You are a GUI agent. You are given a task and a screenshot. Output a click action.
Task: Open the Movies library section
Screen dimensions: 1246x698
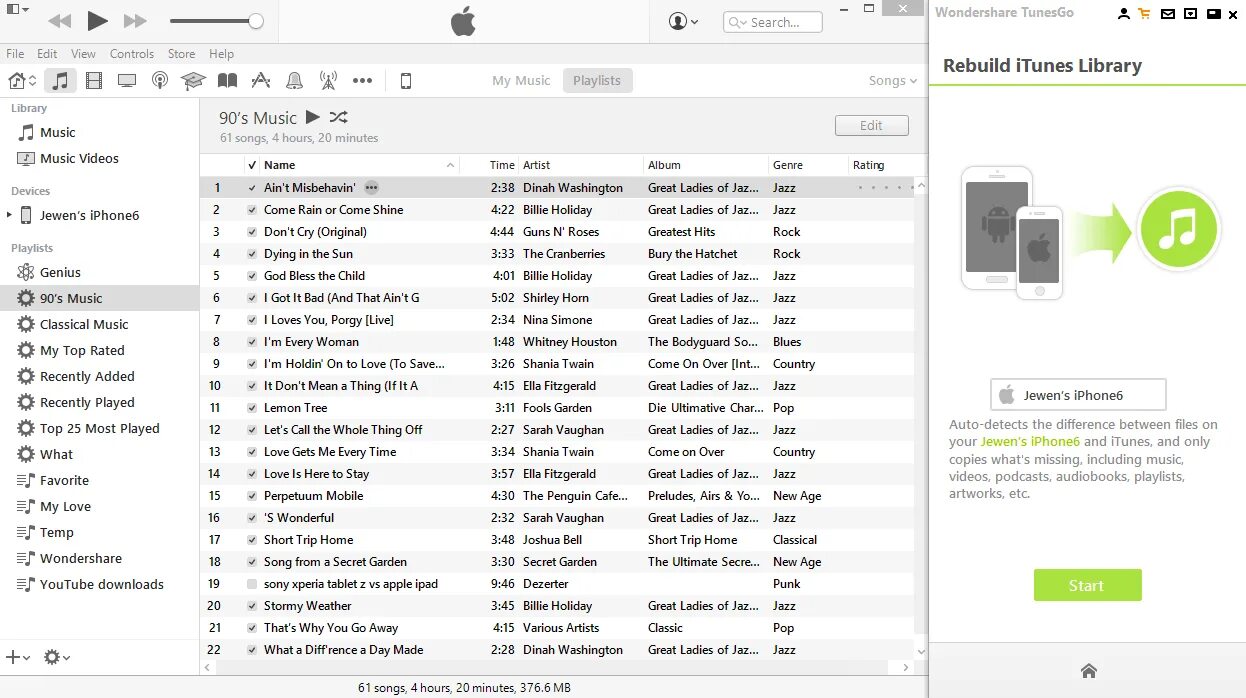[x=93, y=80]
